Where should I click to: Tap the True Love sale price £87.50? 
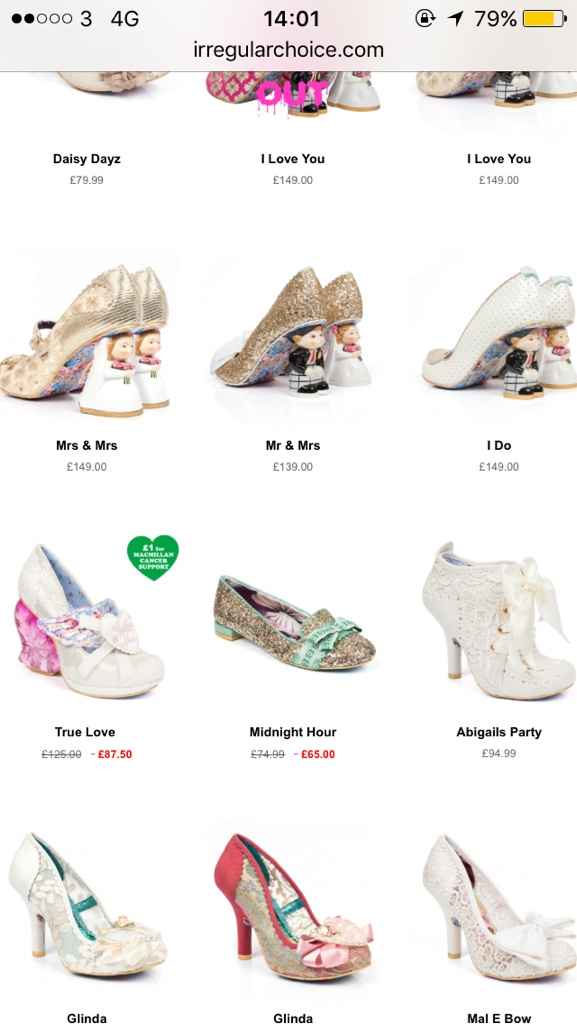pos(115,754)
